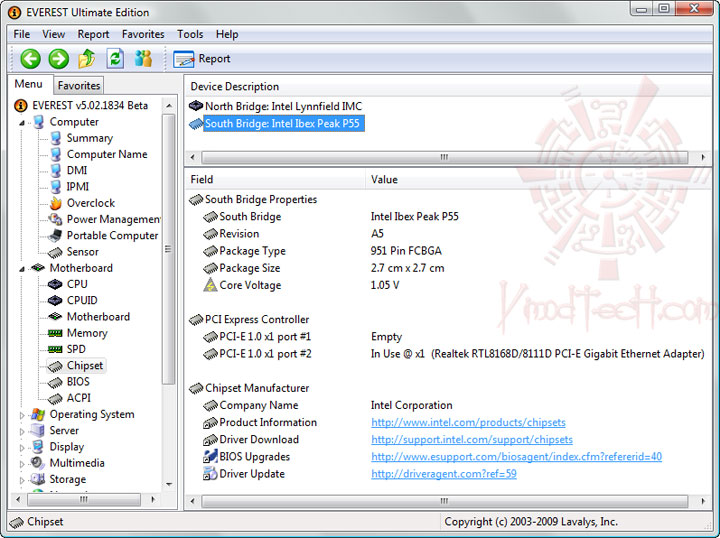
Task: Click the BIOS chip icon
Action: coord(55,382)
